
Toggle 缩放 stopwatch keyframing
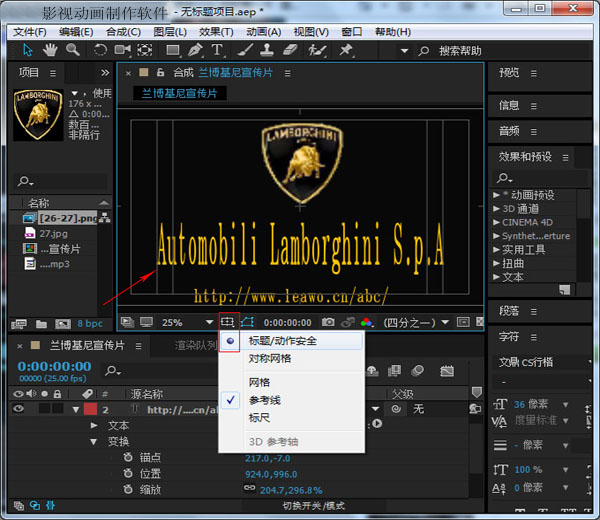[x=128, y=489]
